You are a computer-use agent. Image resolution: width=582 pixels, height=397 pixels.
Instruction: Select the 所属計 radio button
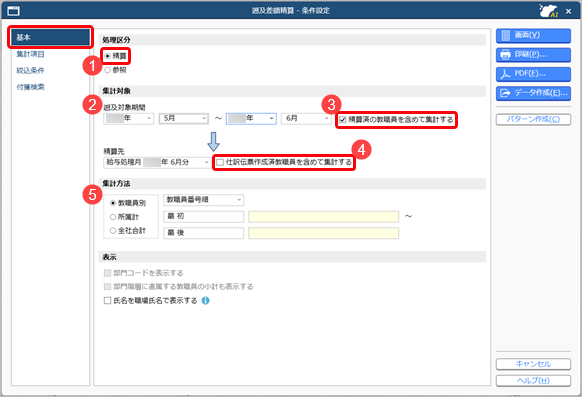tap(113, 217)
